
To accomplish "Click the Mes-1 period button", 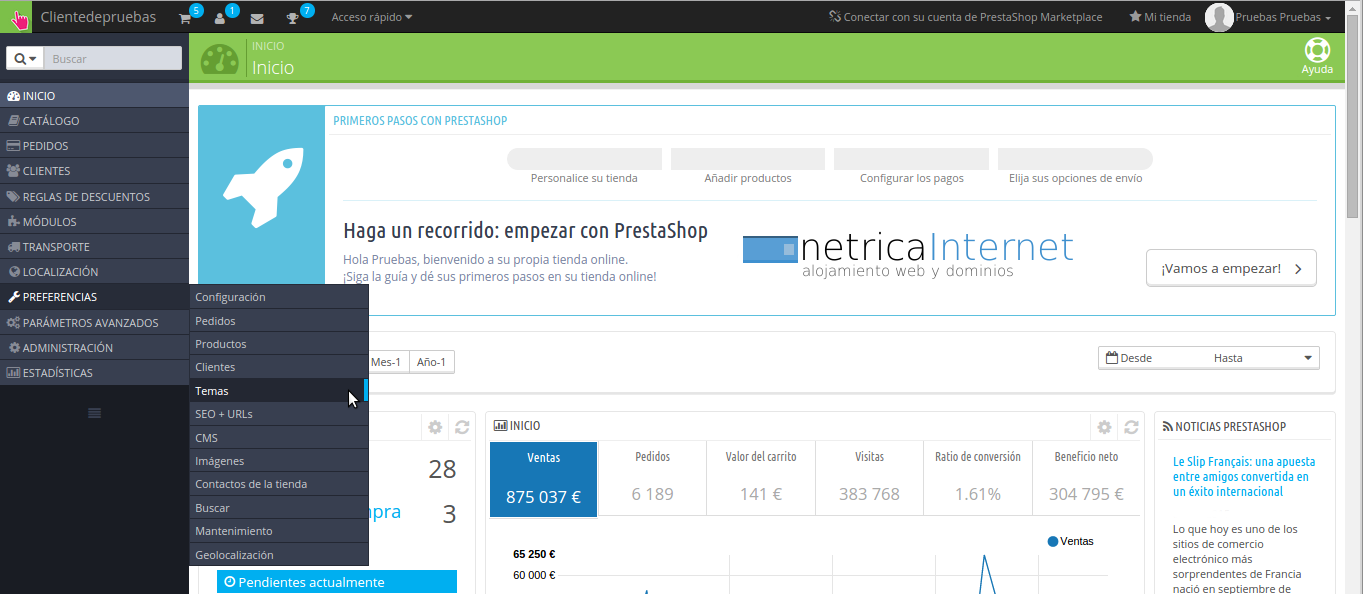I will (386, 362).
